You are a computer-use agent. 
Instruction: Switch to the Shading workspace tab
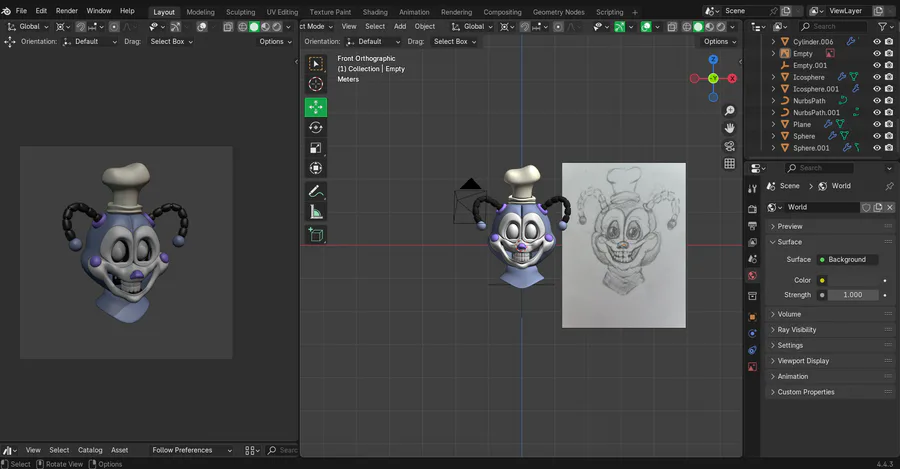[x=375, y=12]
